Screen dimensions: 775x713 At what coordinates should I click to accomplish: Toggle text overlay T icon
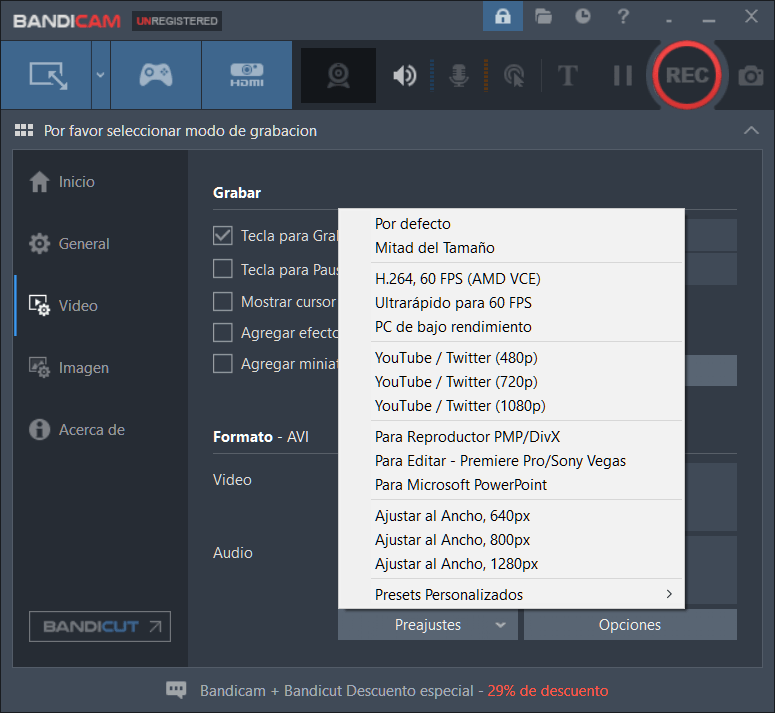pos(567,76)
